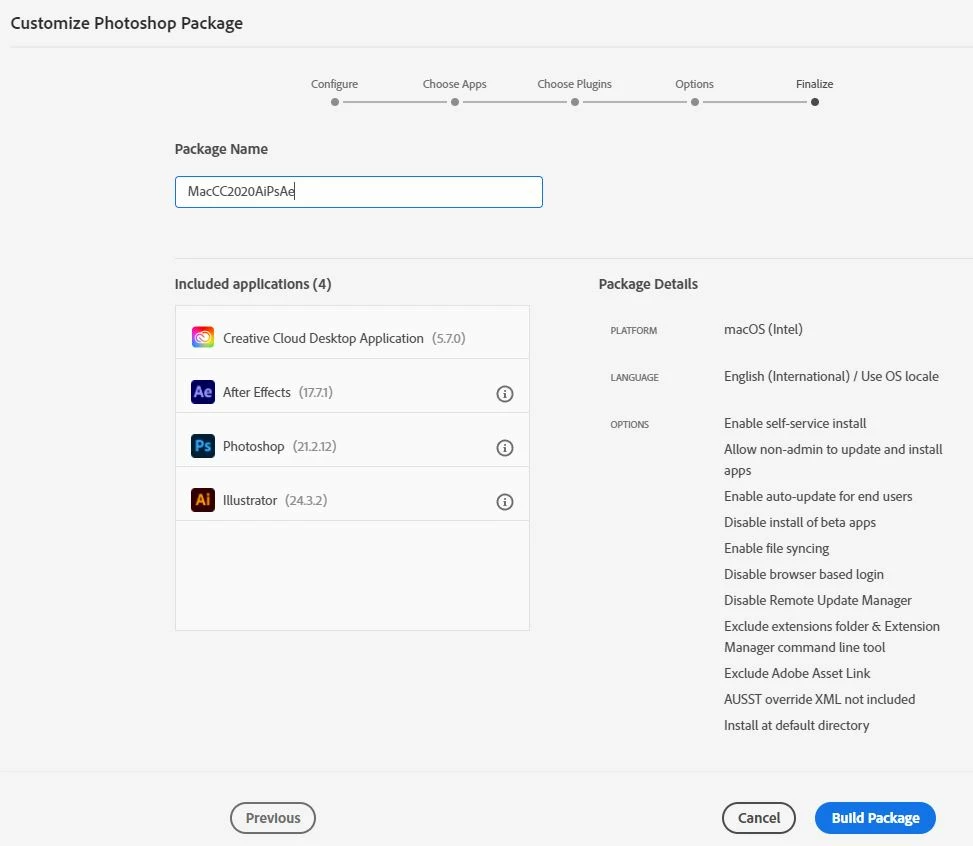Click the Illustrator Ai icon
The image size is (973, 846).
click(x=202, y=500)
